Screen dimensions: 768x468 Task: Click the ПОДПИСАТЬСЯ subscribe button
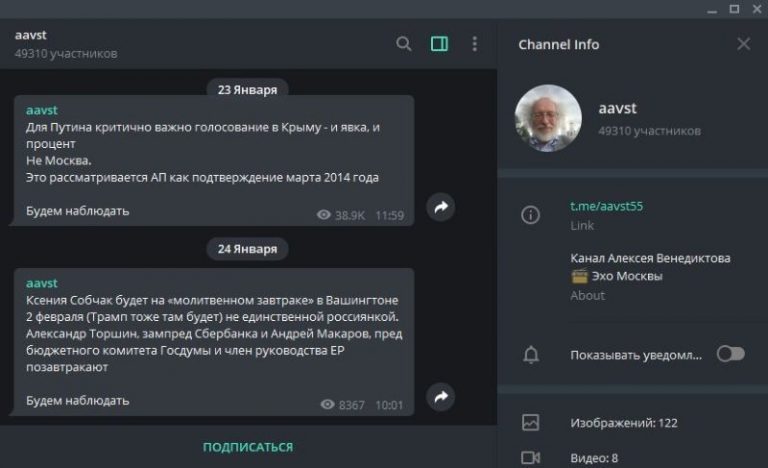pyautogui.click(x=248, y=447)
